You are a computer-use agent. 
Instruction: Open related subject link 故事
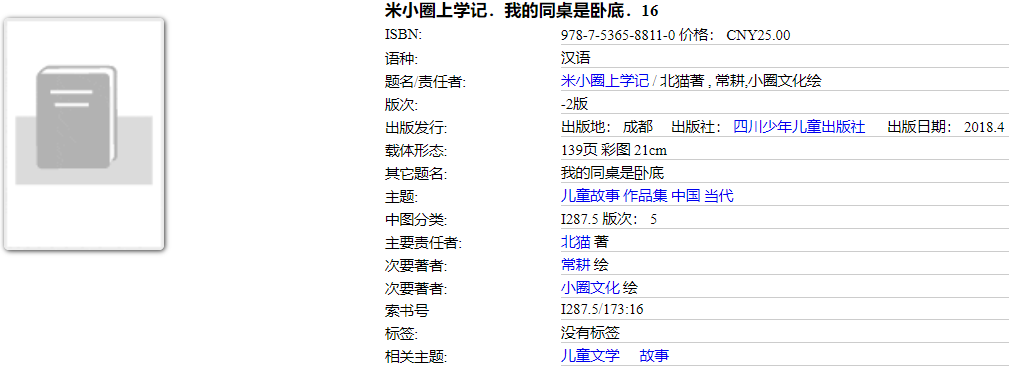[654, 356]
